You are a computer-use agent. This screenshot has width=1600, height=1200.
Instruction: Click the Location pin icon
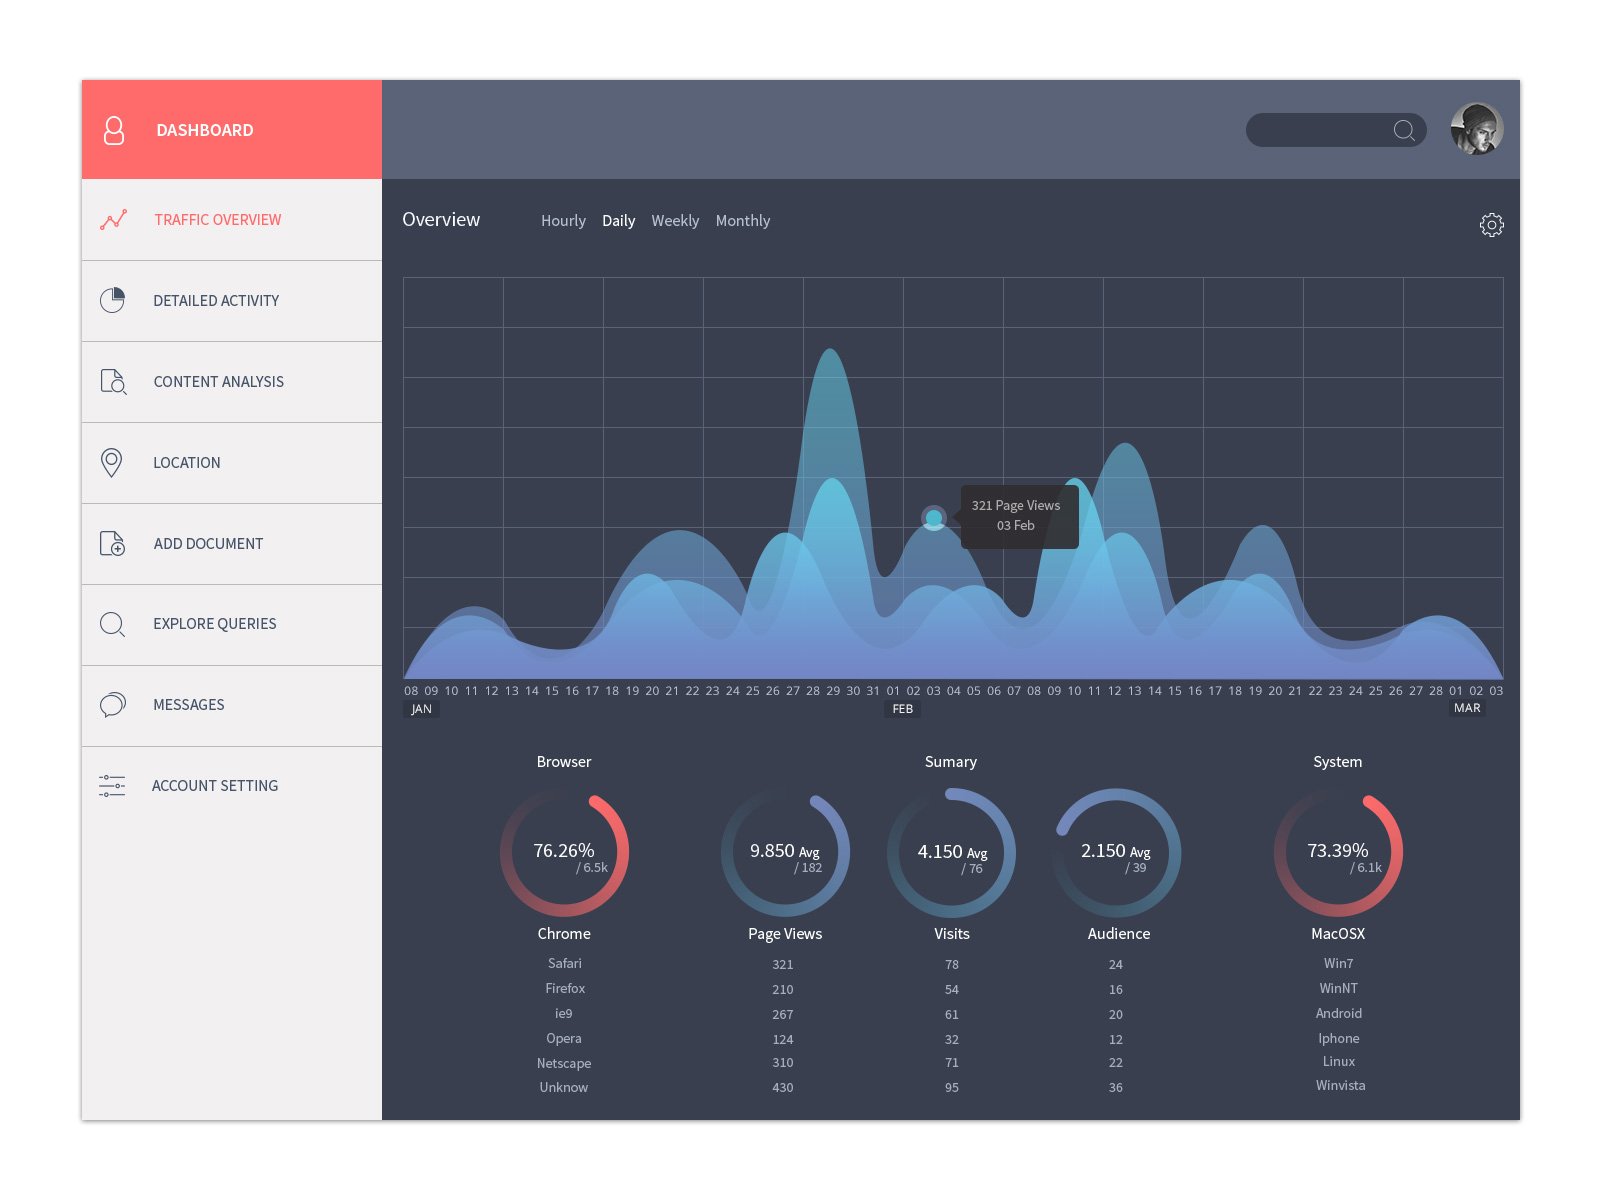point(112,462)
